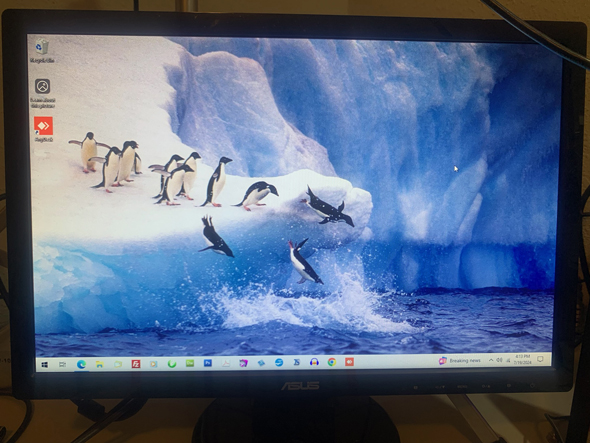
Task: Select the dark picture desktop shortcut icon
Action: coord(43,93)
